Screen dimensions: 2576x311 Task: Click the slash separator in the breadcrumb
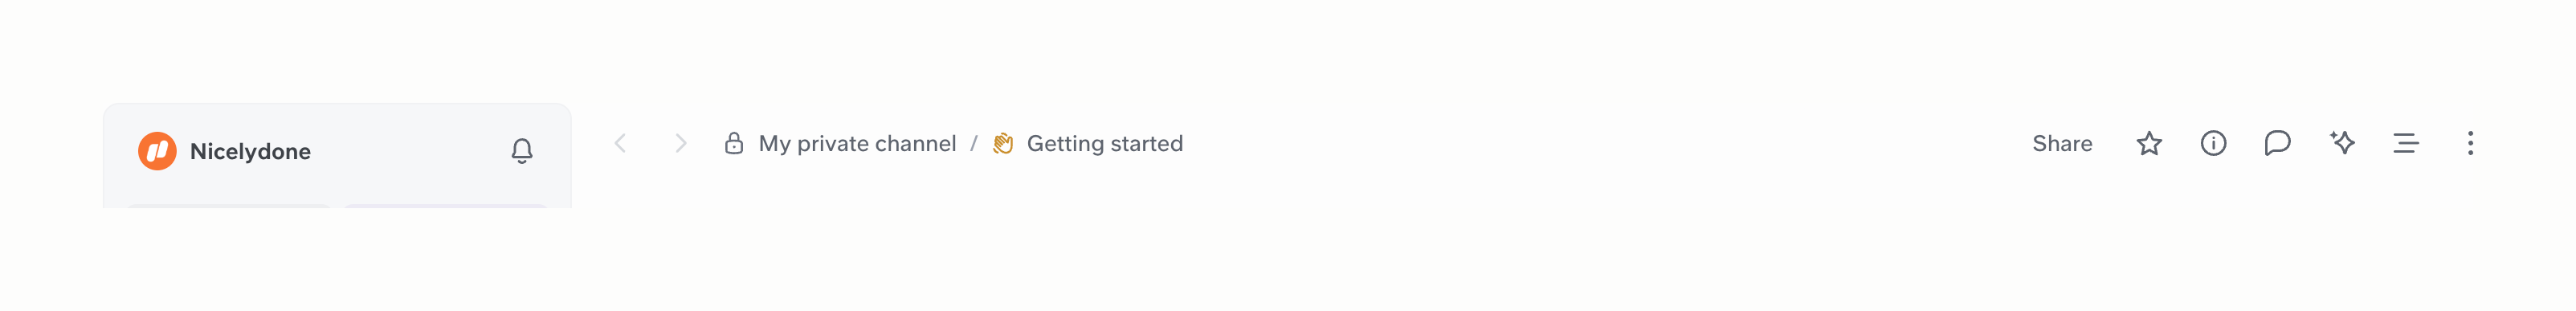[x=973, y=143]
